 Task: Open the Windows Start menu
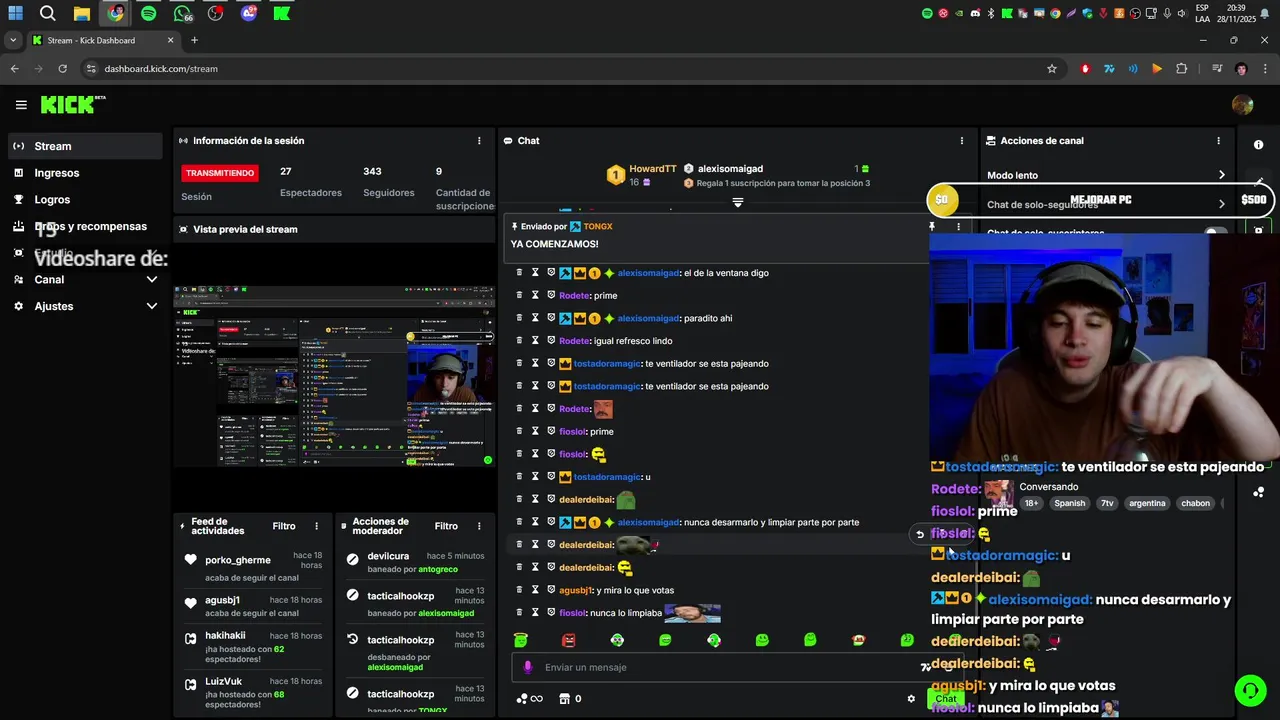[x=15, y=13]
